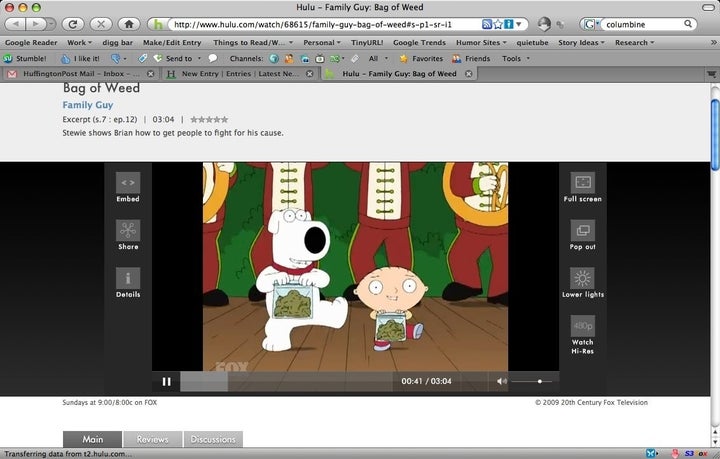Viewport: 720px width, 459px height.
Task: Select the globe channel icon
Action: pos(274,59)
